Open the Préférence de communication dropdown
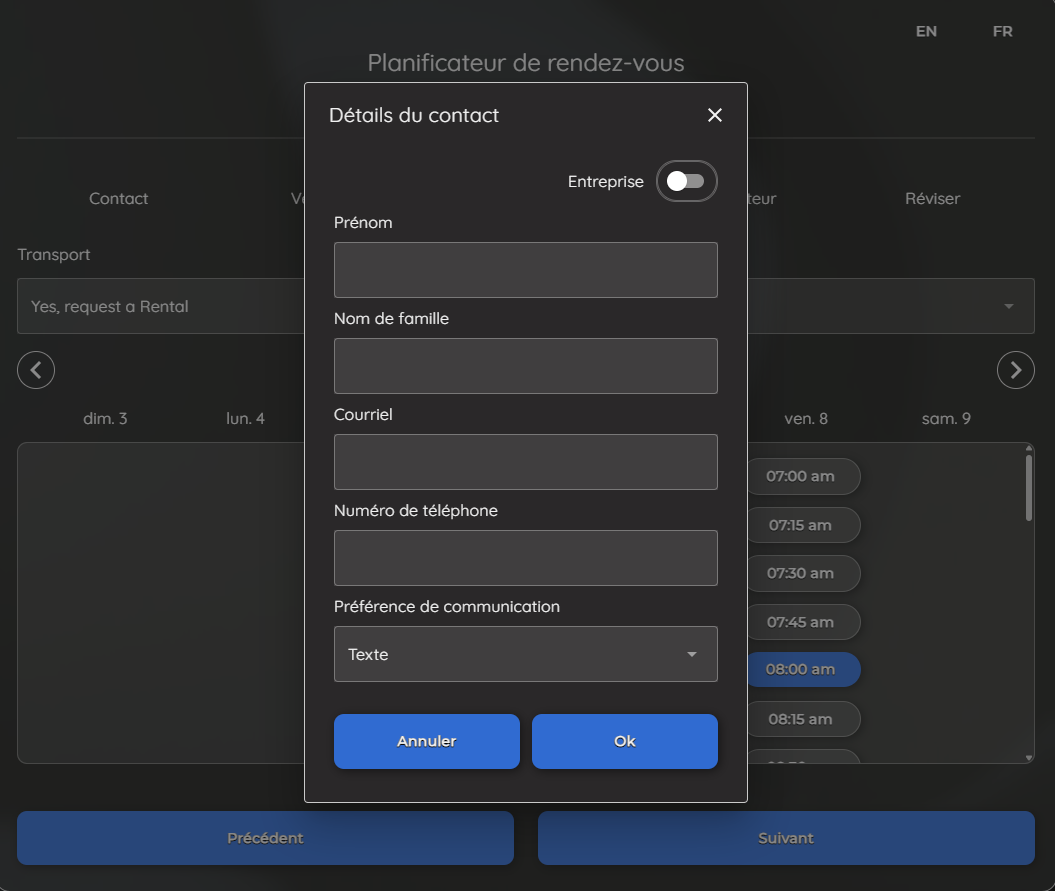This screenshot has width=1055, height=891. tap(525, 654)
